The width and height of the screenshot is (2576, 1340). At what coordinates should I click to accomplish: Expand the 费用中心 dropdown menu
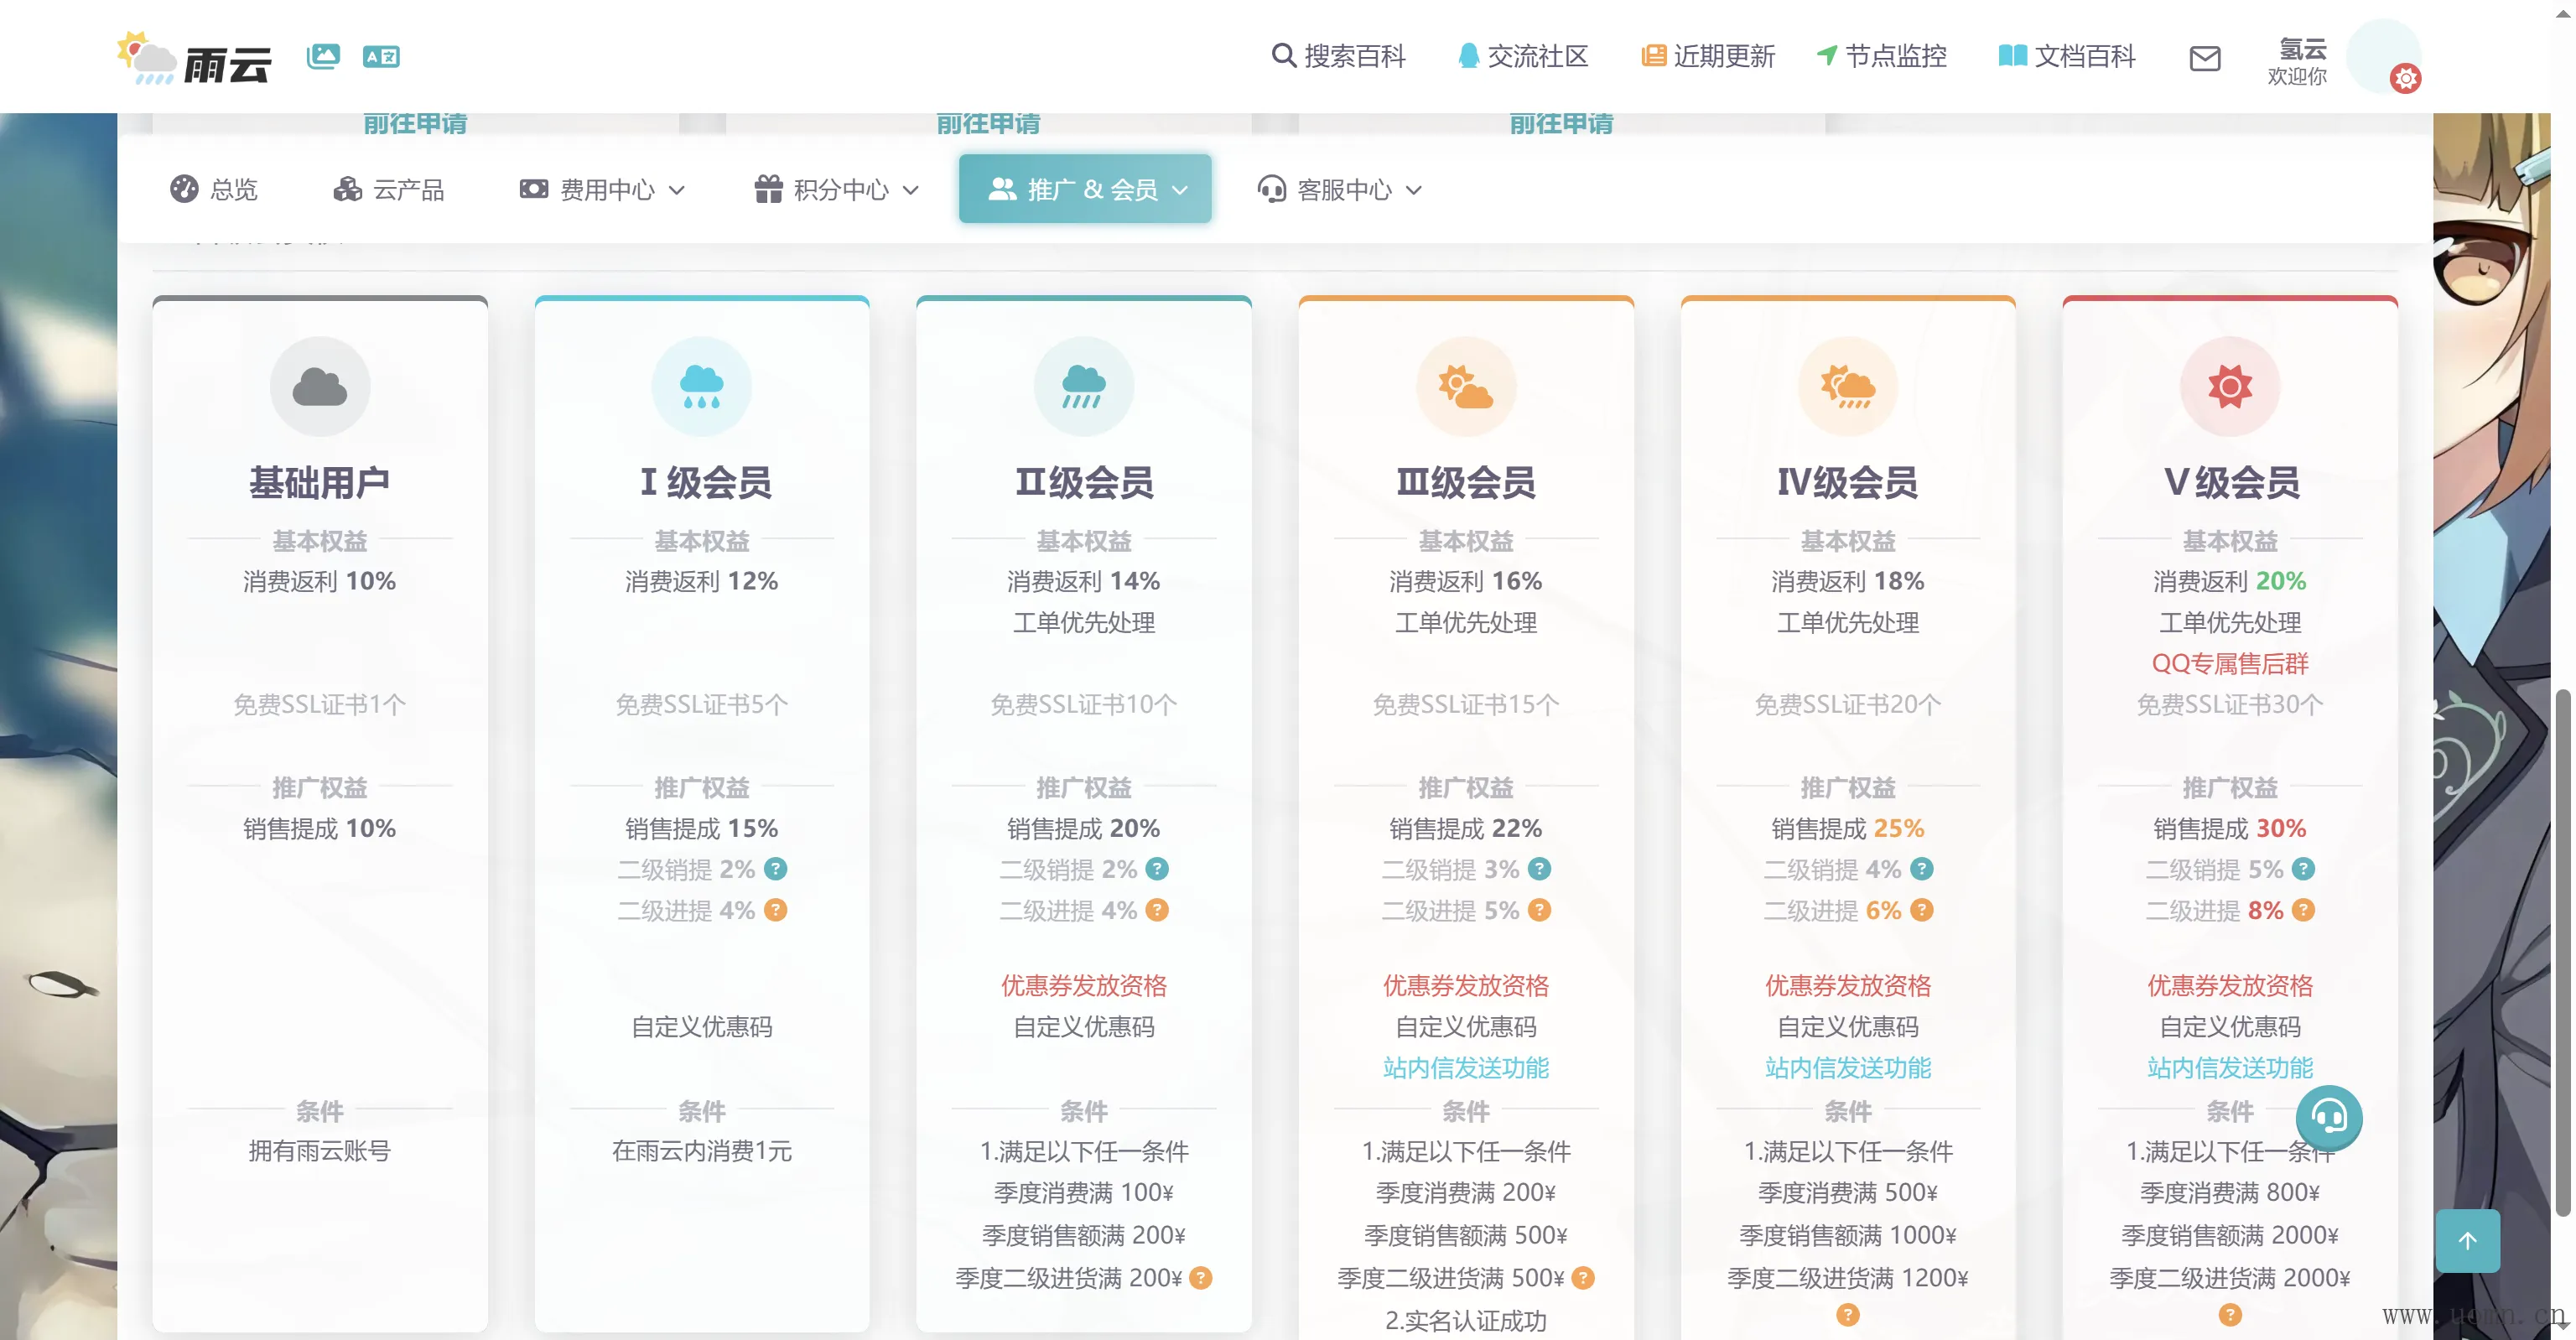pyautogui.click(x=602, y=189)
